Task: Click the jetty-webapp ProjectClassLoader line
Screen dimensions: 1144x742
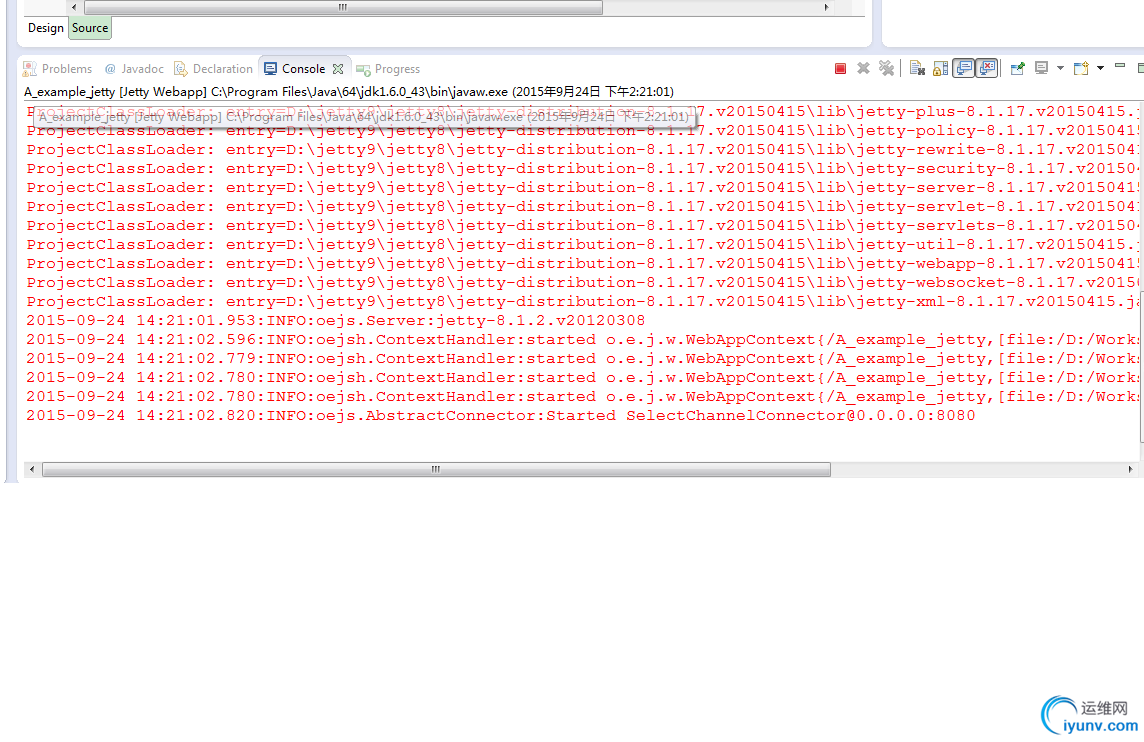Action: point(582,263)
